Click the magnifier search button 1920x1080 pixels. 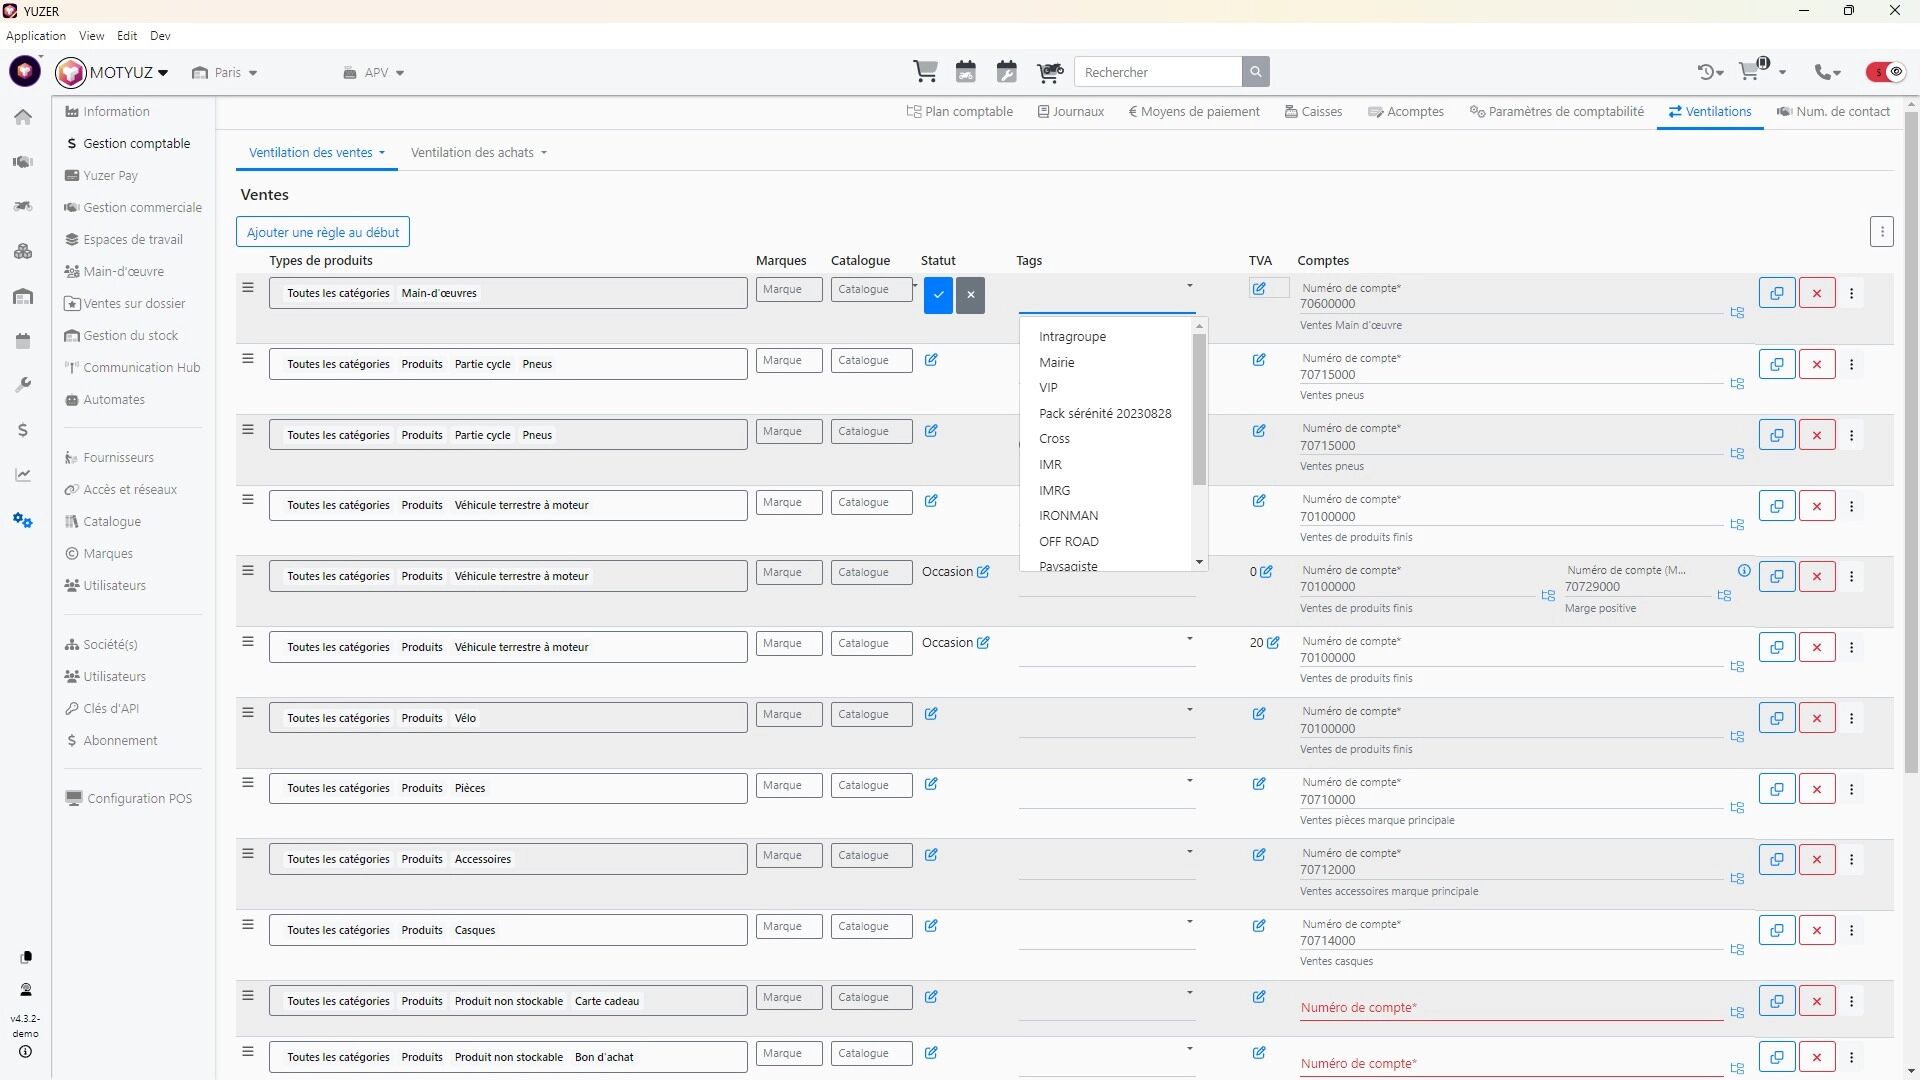coord(1256,72)
